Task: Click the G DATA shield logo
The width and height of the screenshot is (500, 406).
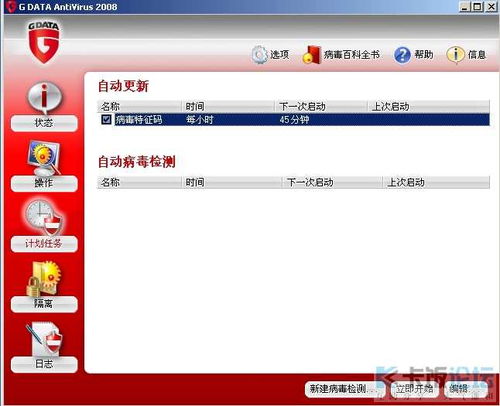Action: tap(44, 42)
